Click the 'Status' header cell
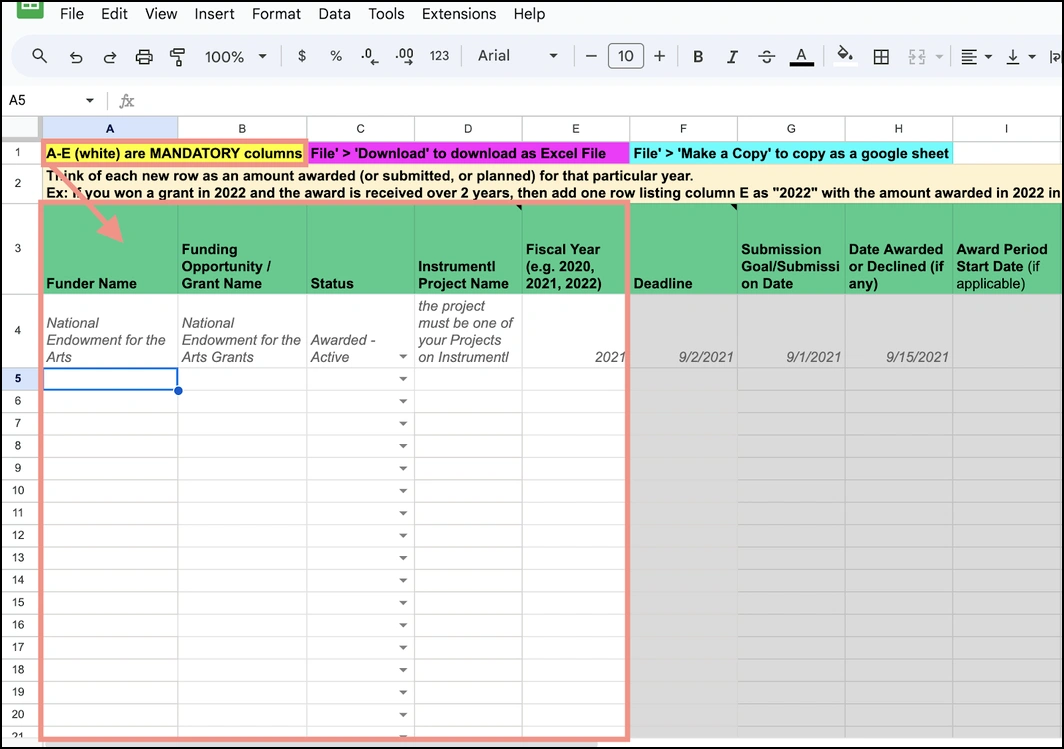 click(360, 249)
